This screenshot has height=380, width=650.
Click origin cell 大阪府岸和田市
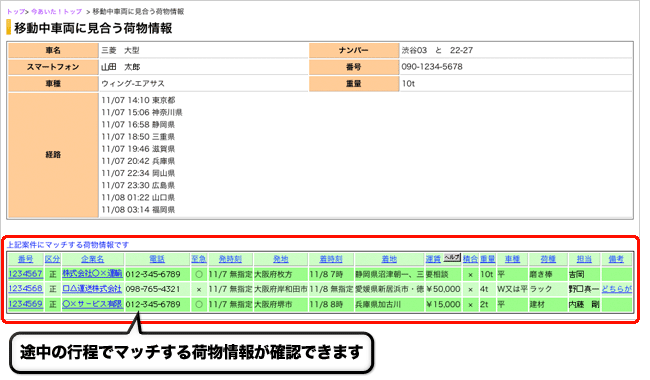click(281, 289)
